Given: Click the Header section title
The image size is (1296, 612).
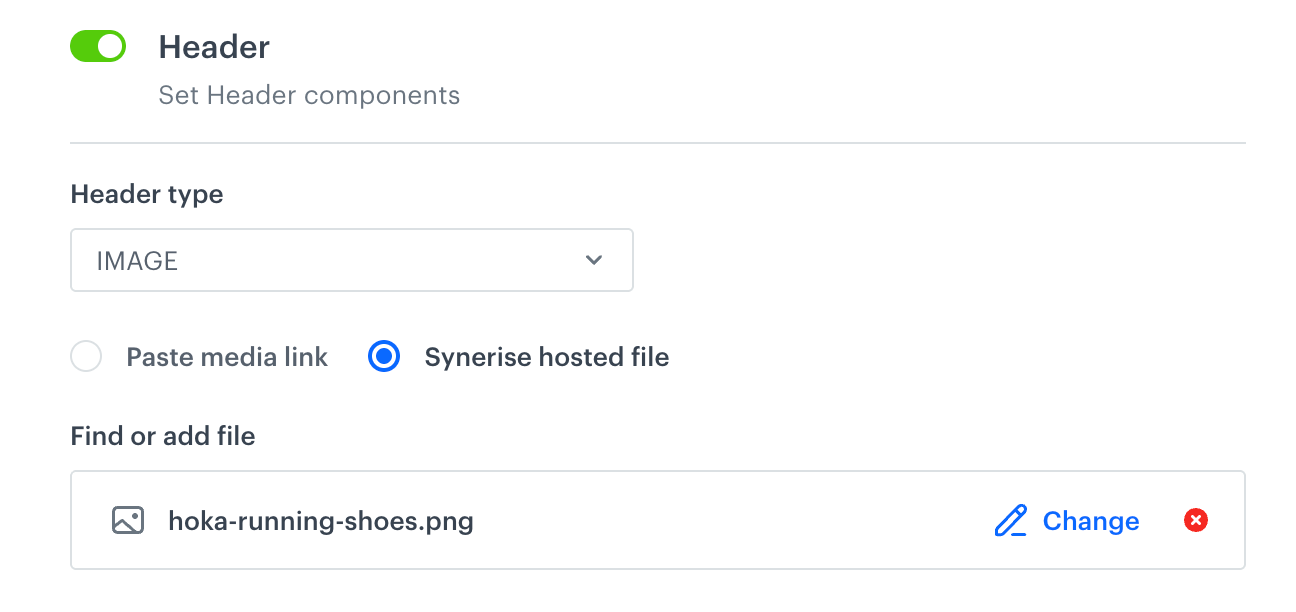Looking at the screenshot, I should pos(214,46).
